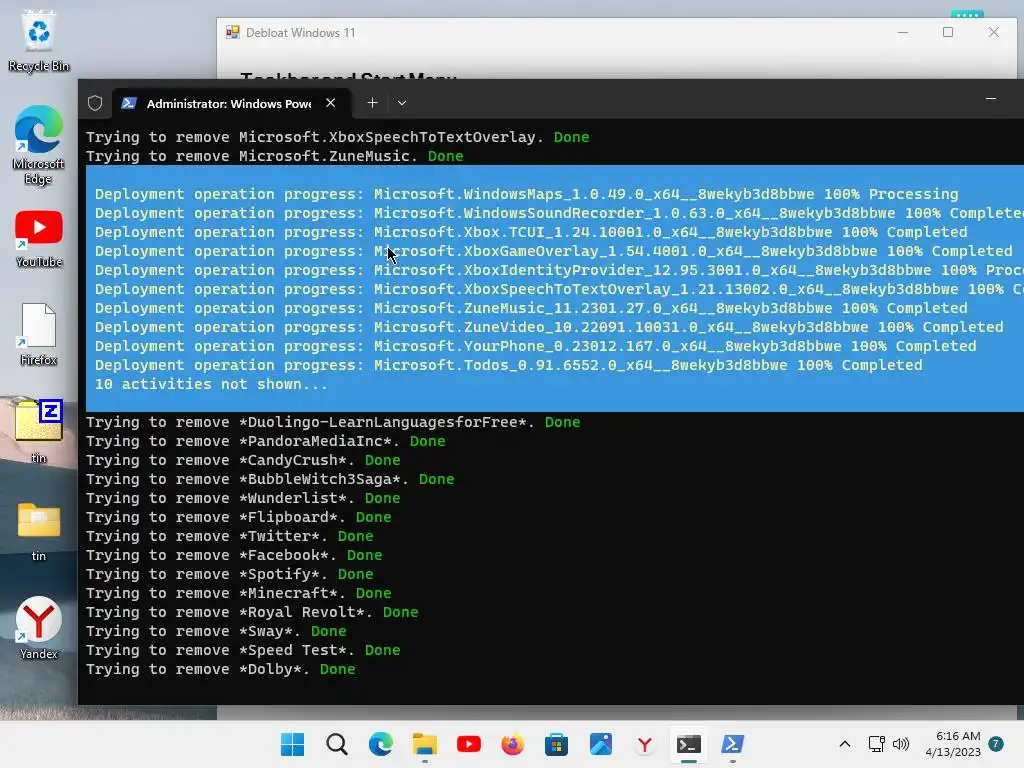Open notification center badge showing 7
This screenshot has height=768, width=1024.
click(x=996, y=744)
